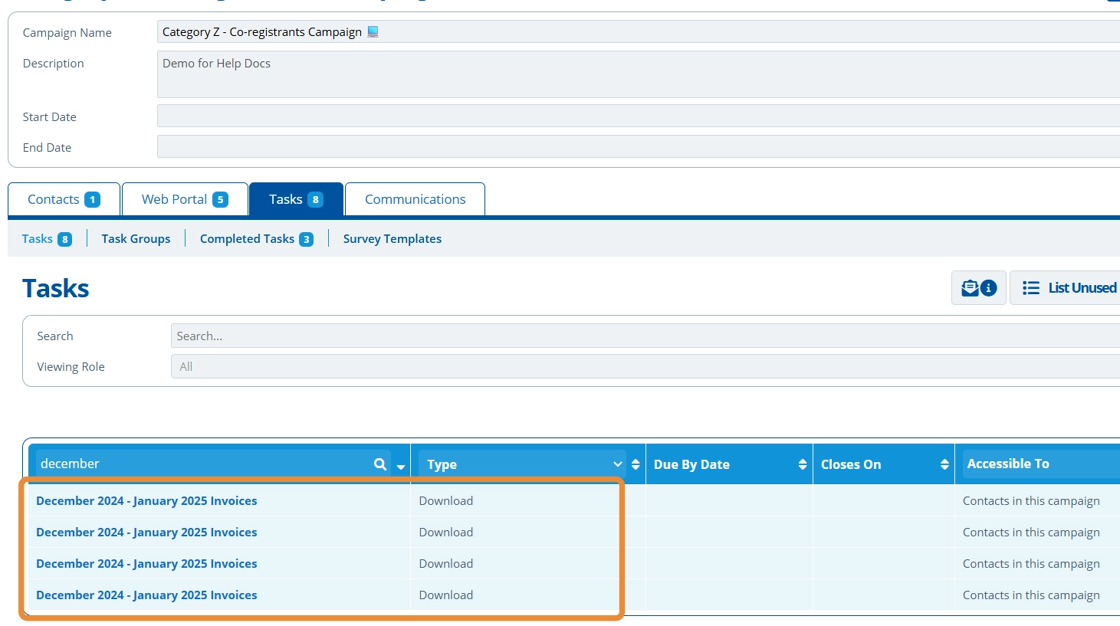
Task: Click the End Date field
Action: tap(639, 146)
